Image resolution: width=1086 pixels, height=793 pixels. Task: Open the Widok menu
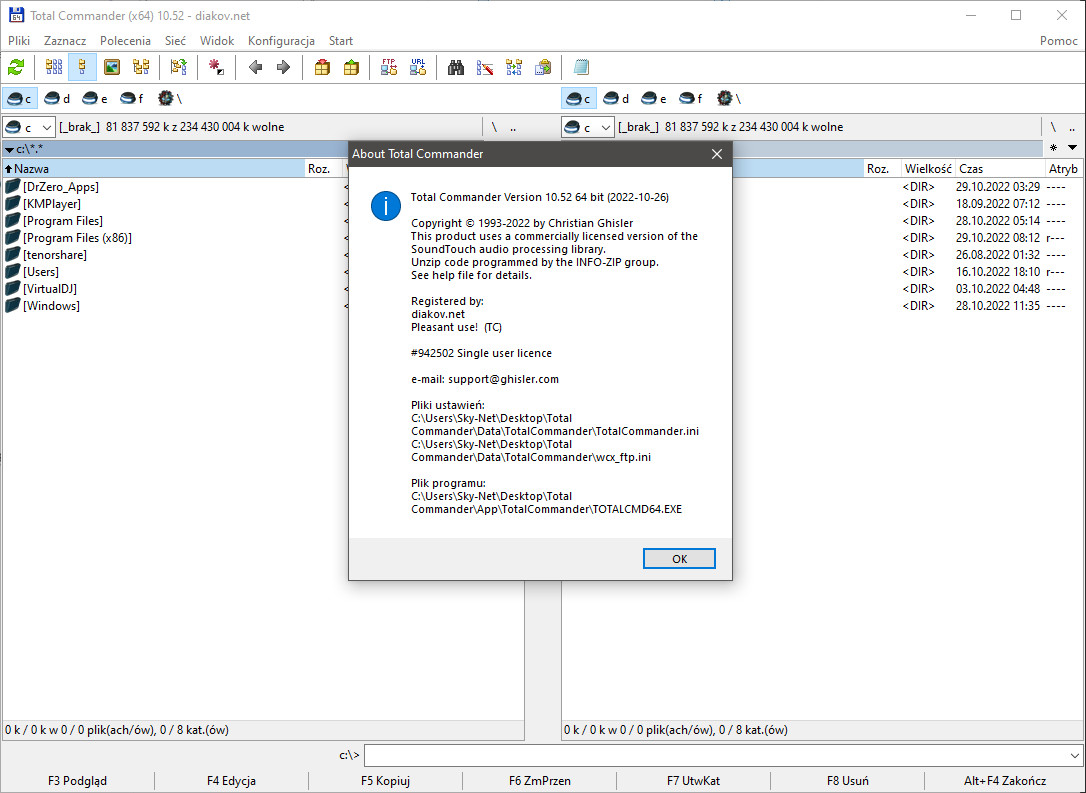click(x=217, y=41)
